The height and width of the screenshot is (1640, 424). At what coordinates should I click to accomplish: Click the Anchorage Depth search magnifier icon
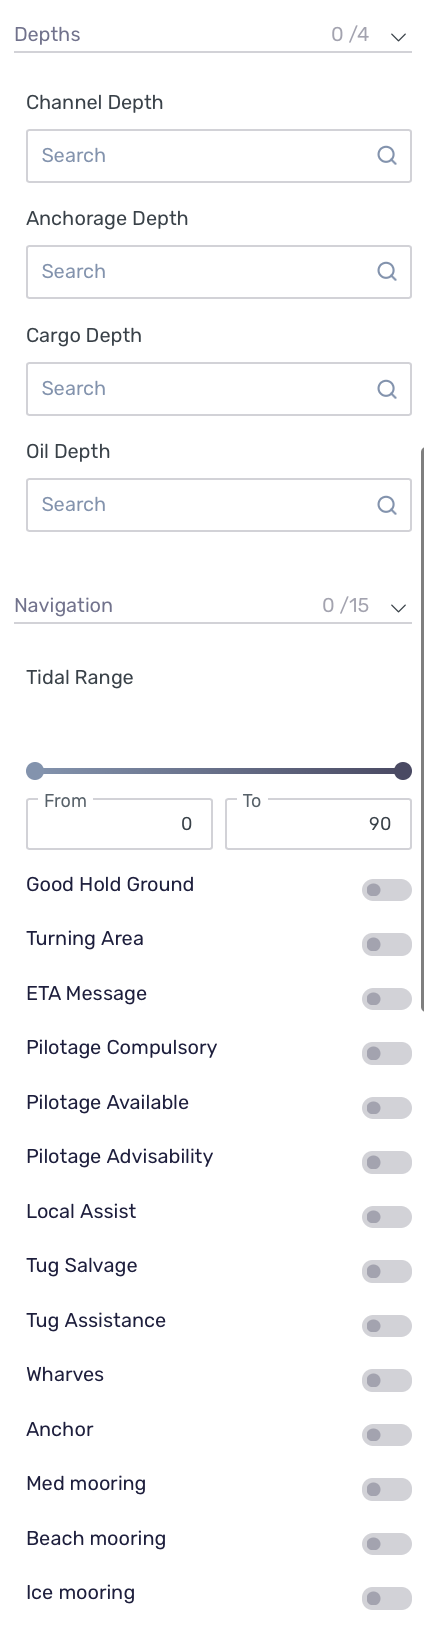coord(387,272)
